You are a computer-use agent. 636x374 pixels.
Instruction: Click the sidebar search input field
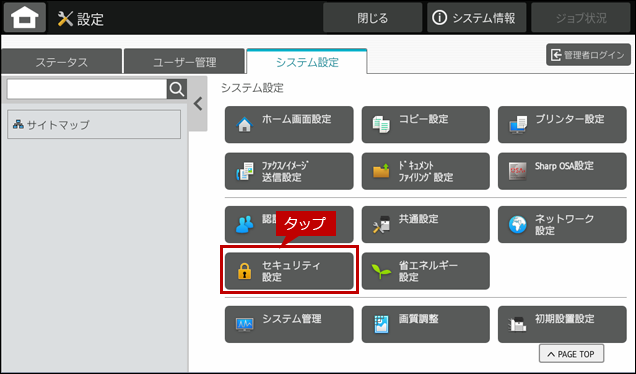click(87, 89)
